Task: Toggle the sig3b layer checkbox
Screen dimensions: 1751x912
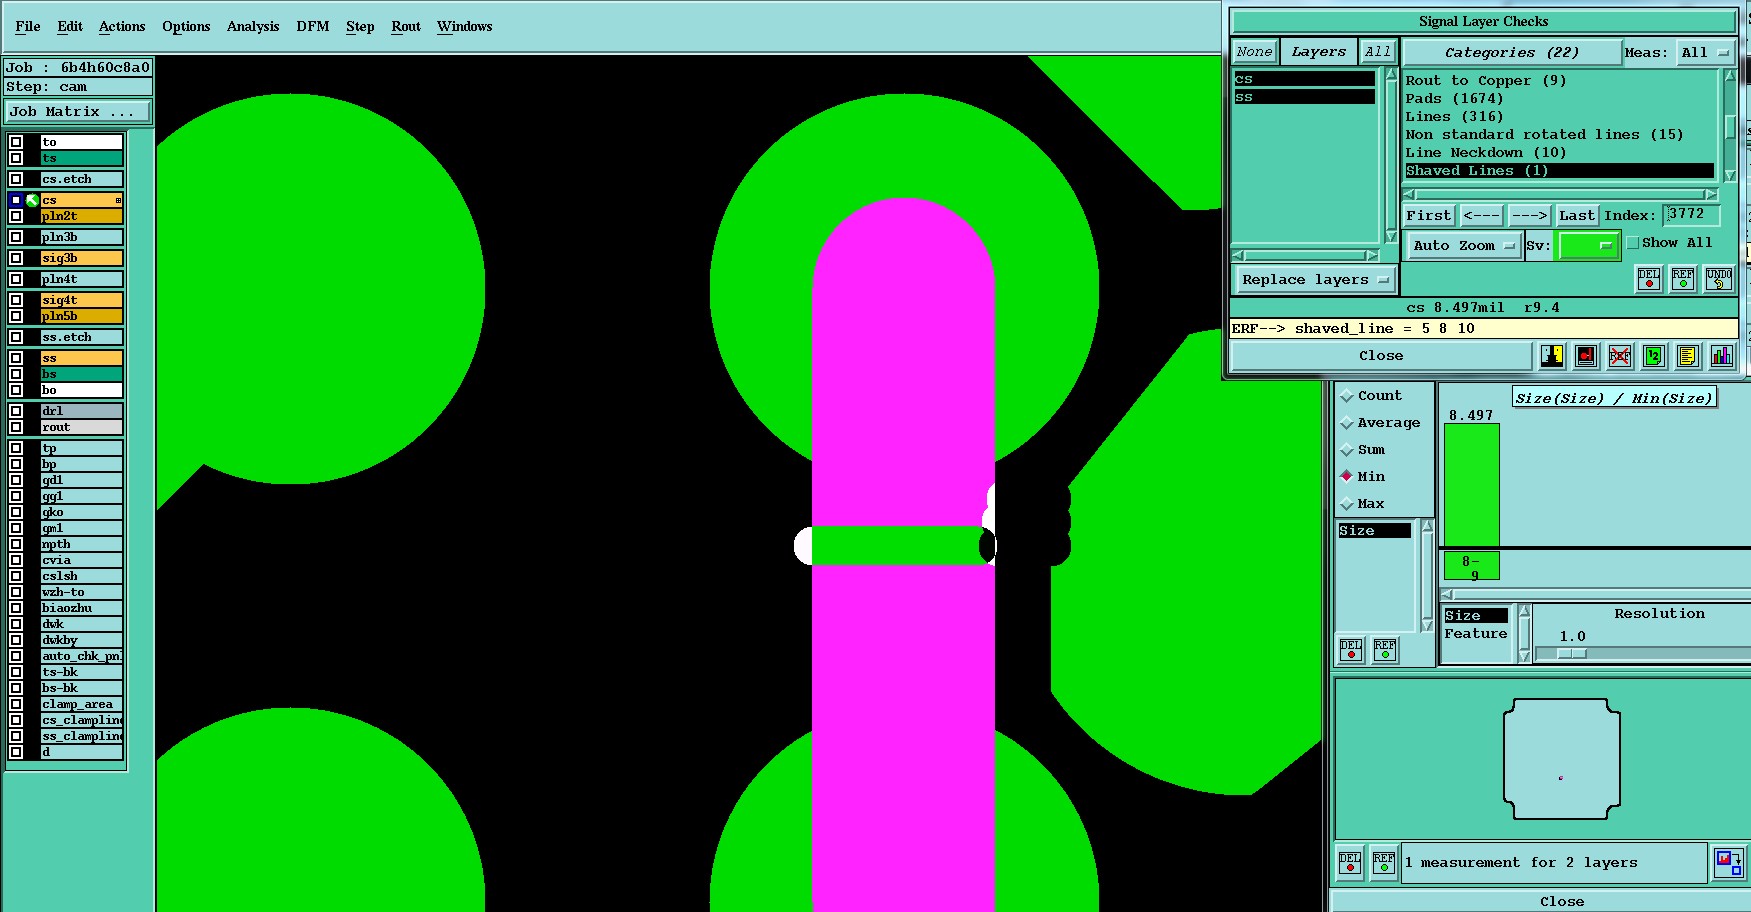Action: pyautogui.click(x=16, y=258)
